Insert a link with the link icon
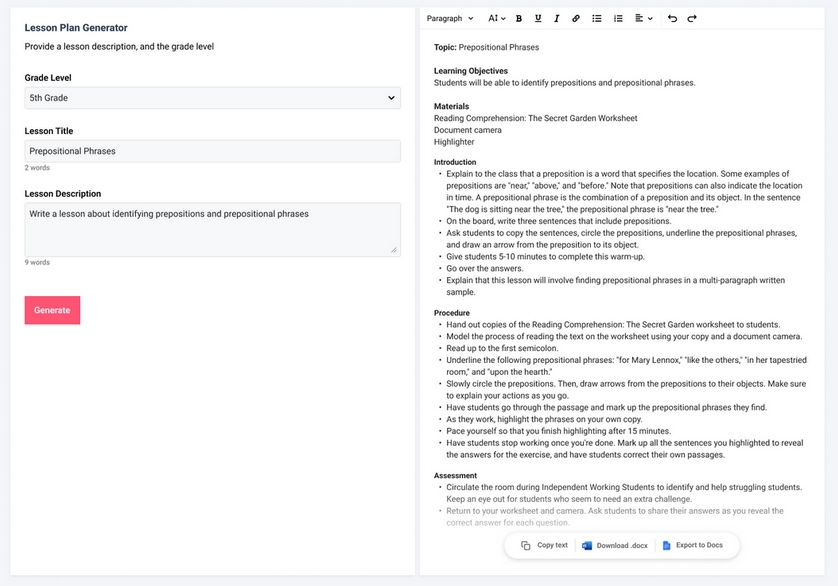Image resolution: width=838 pixels, height=586 pixels. click(x=576, y=18)
